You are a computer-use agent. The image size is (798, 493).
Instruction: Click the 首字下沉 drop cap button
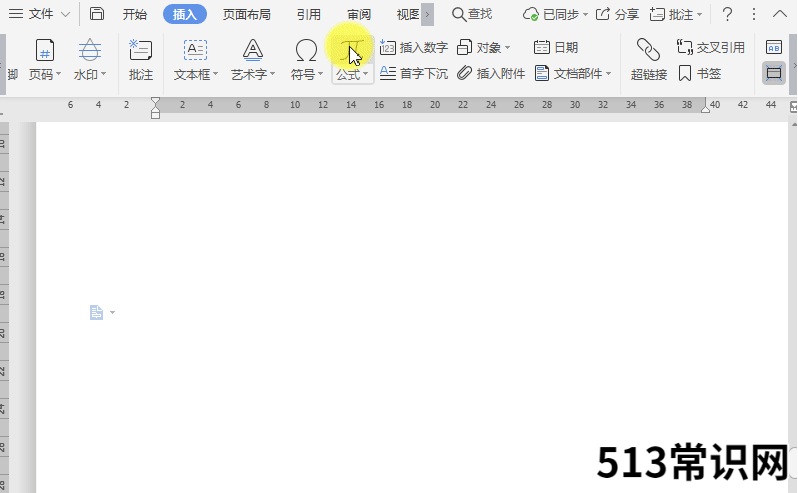pos(414,74)
